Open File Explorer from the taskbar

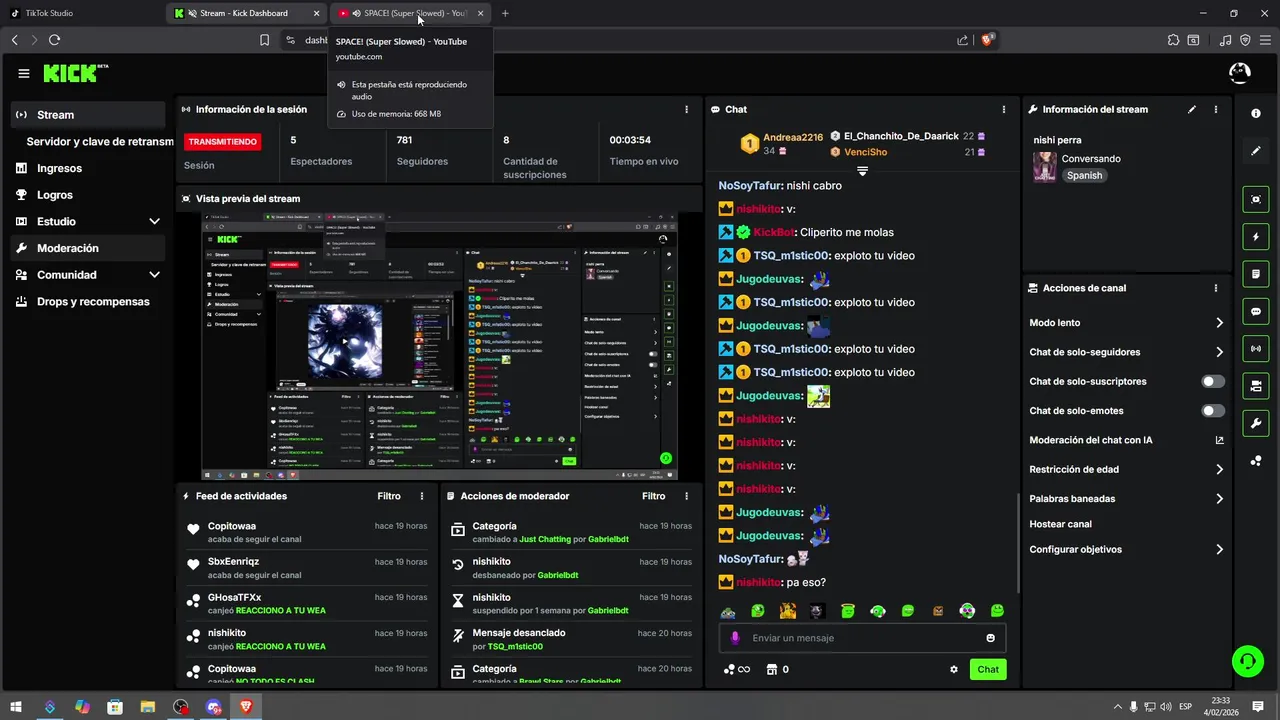[x=147, y=707]
